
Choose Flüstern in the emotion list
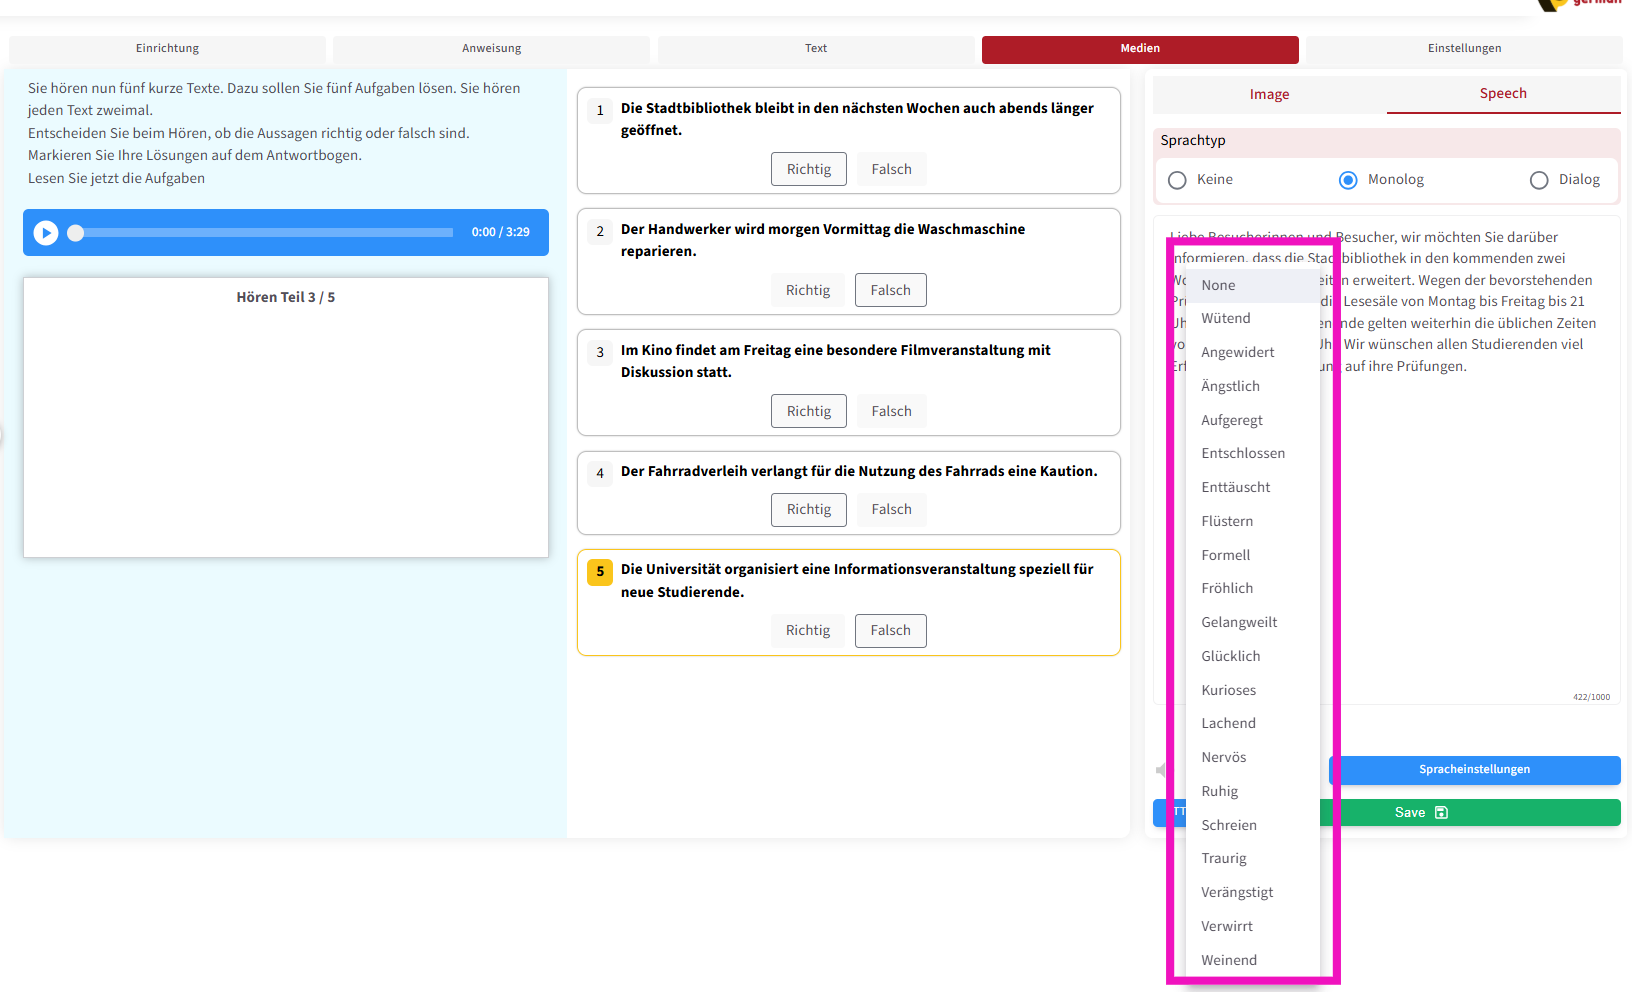pyautogui.click(x=1227, y=521)
